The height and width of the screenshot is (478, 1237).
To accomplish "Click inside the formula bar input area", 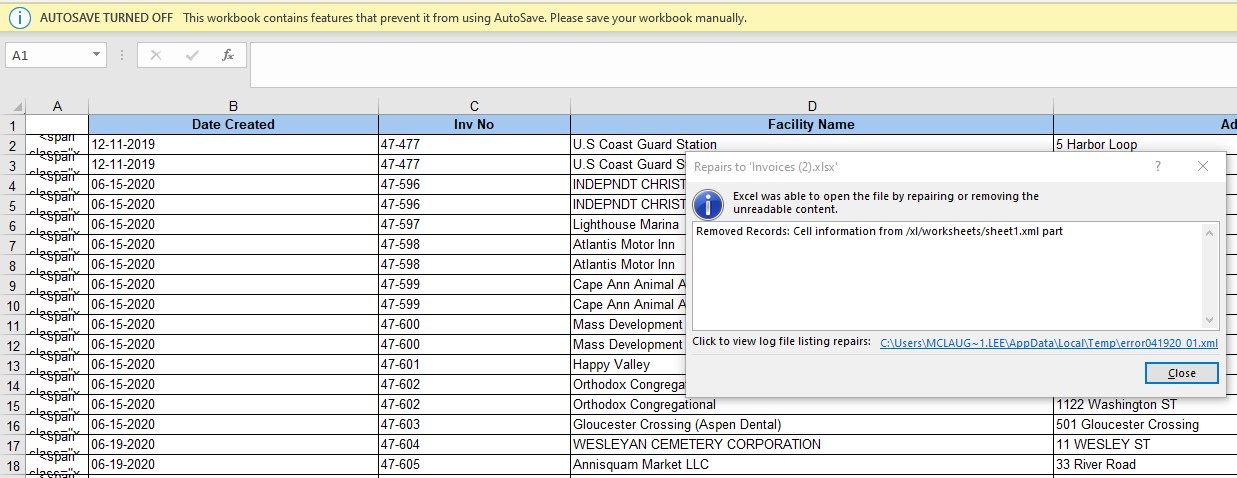I will (743, 64).
